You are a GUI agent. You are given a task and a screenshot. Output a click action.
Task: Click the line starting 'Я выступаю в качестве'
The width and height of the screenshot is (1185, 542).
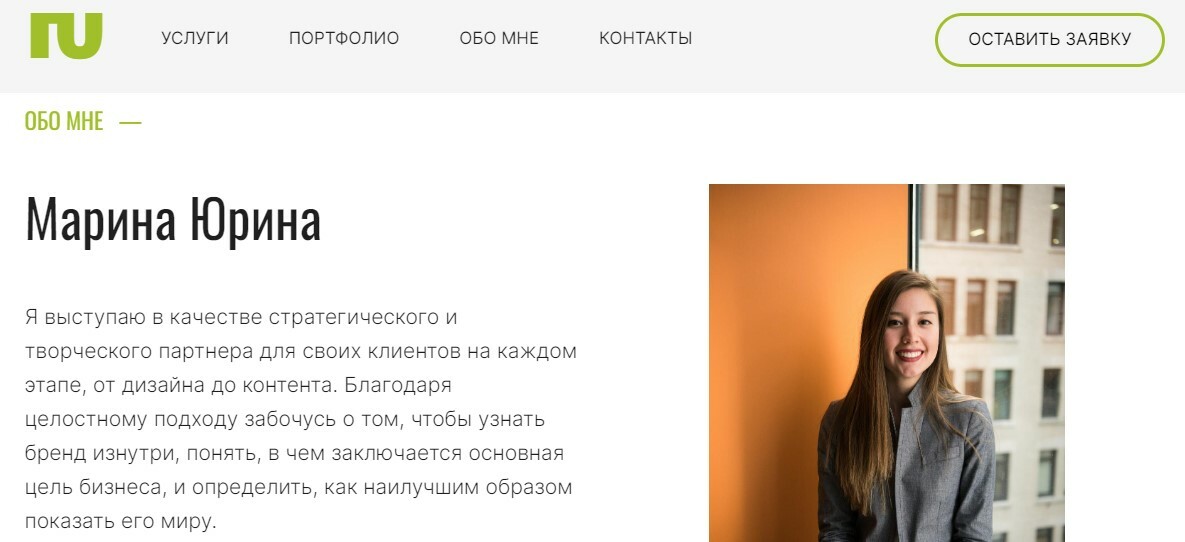coord(241,317)
